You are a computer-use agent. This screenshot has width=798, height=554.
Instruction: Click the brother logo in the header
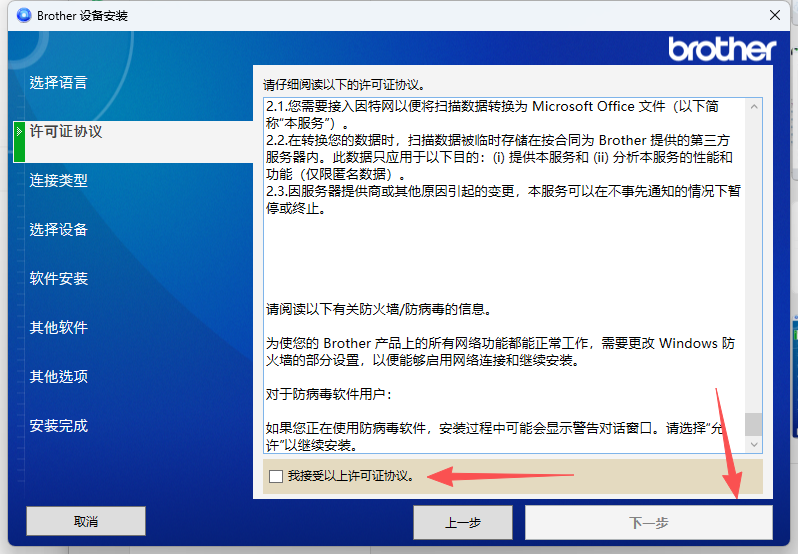[x=721, y=49]
